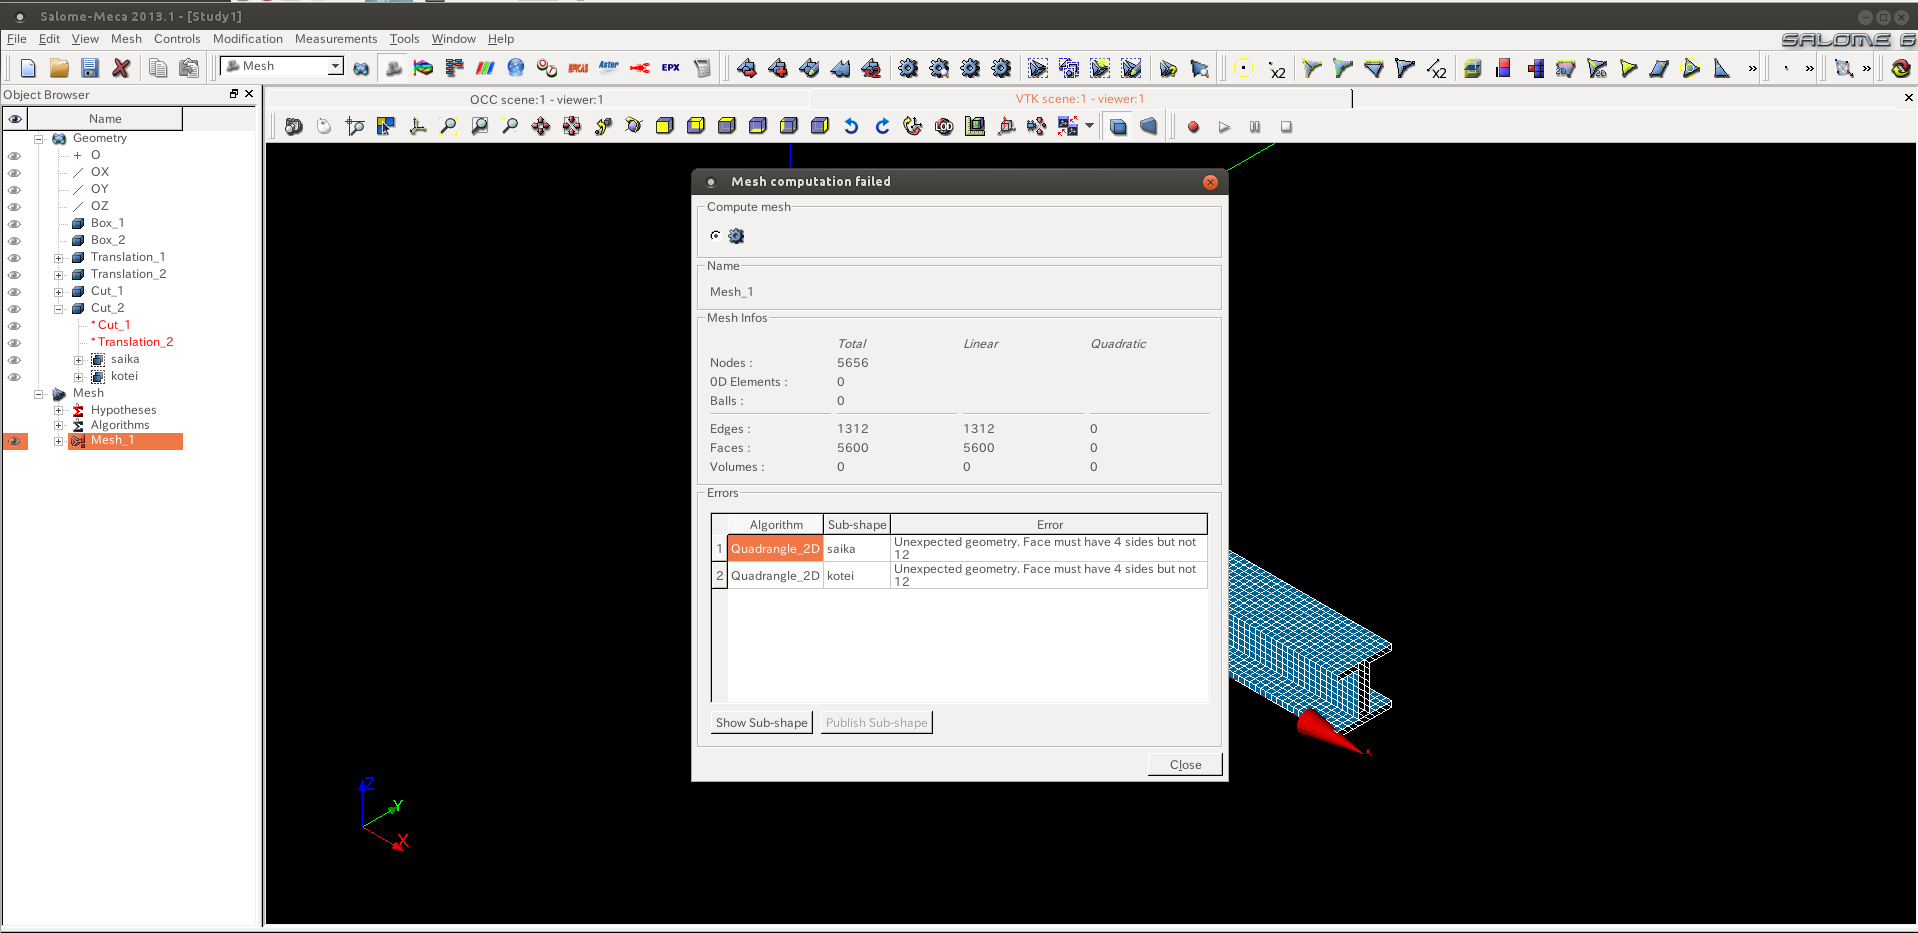Screen dimensions: 1918x933
Task: Click the Dump View camera icon
Action: 294,126
